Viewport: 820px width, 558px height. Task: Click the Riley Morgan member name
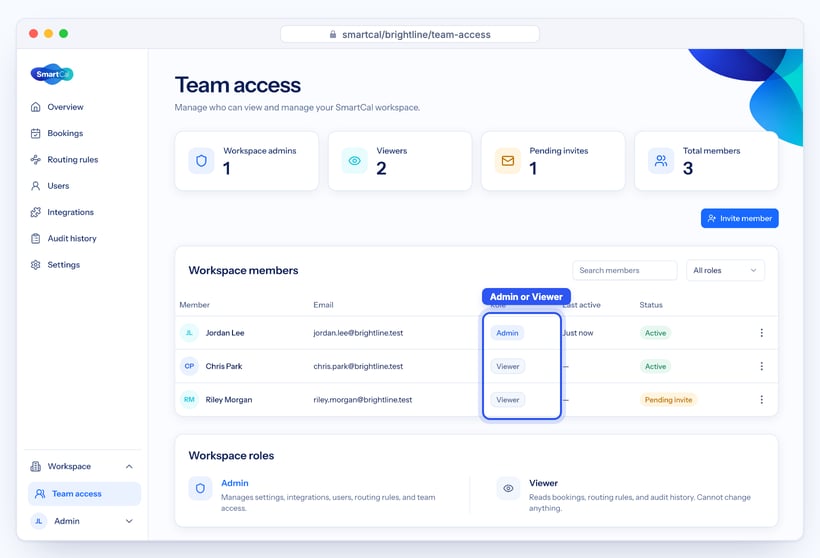pos(229,400)
